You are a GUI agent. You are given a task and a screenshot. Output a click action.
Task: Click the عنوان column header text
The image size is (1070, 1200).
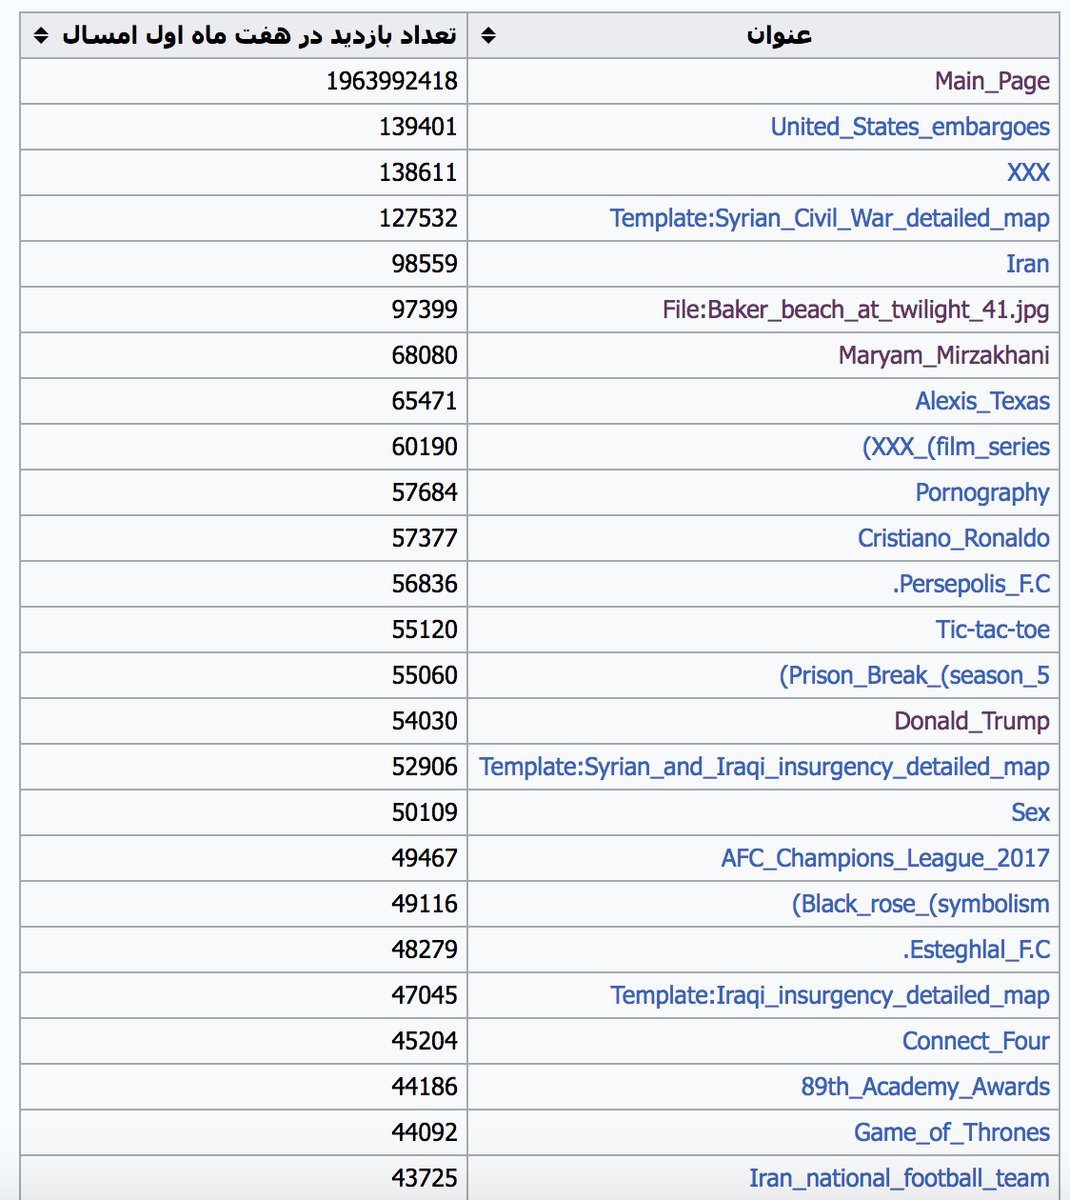(x=779, y=35)
